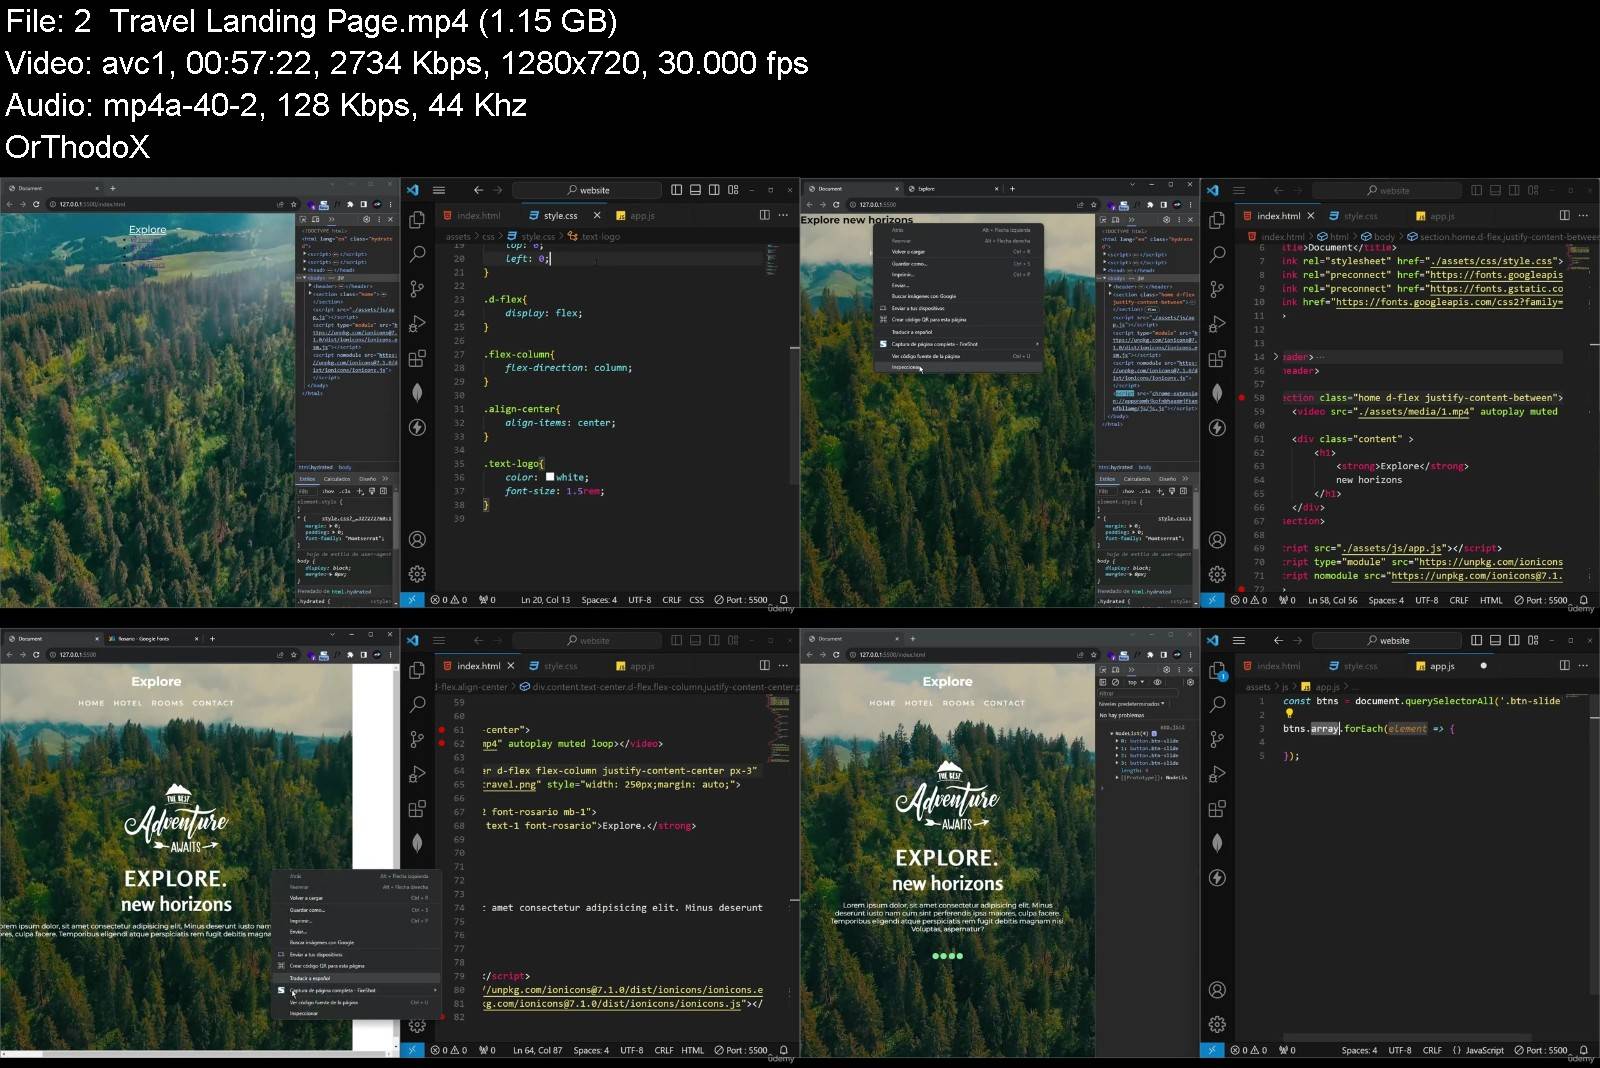Image resolution: width=1600 pixels, height=1068 pixels.
Task: Click MongoDB leaf icon in style.css VS Code frame
Action: click(417, 392)
